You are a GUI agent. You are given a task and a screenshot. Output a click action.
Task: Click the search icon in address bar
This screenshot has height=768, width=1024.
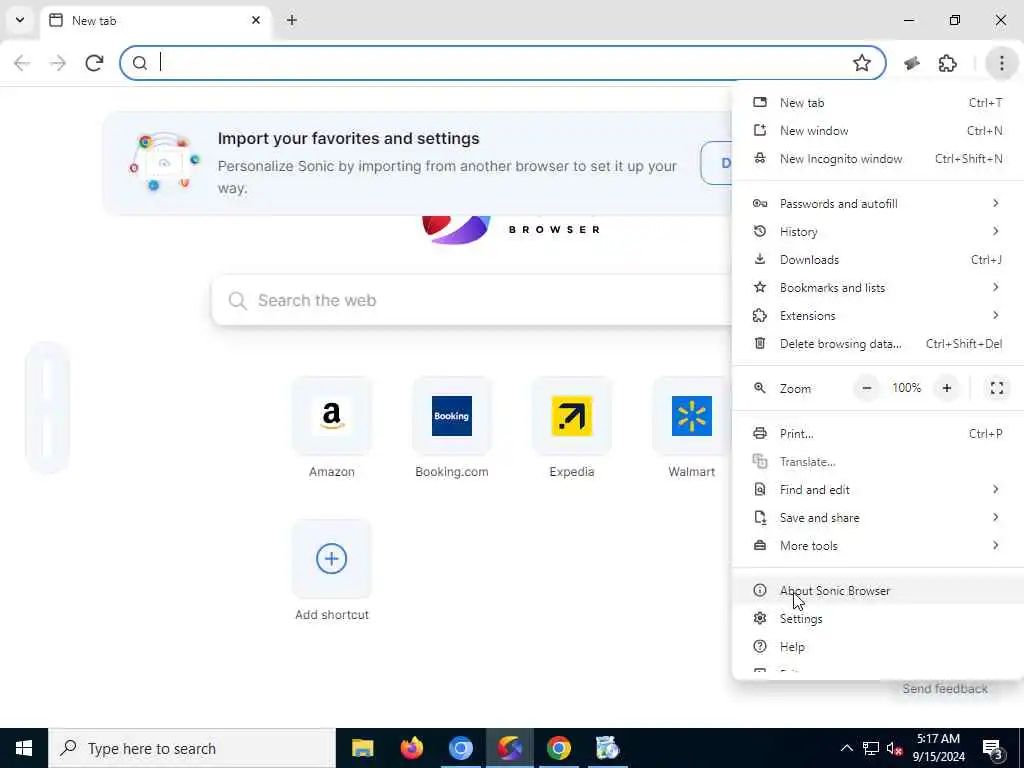tap(140, 63)
